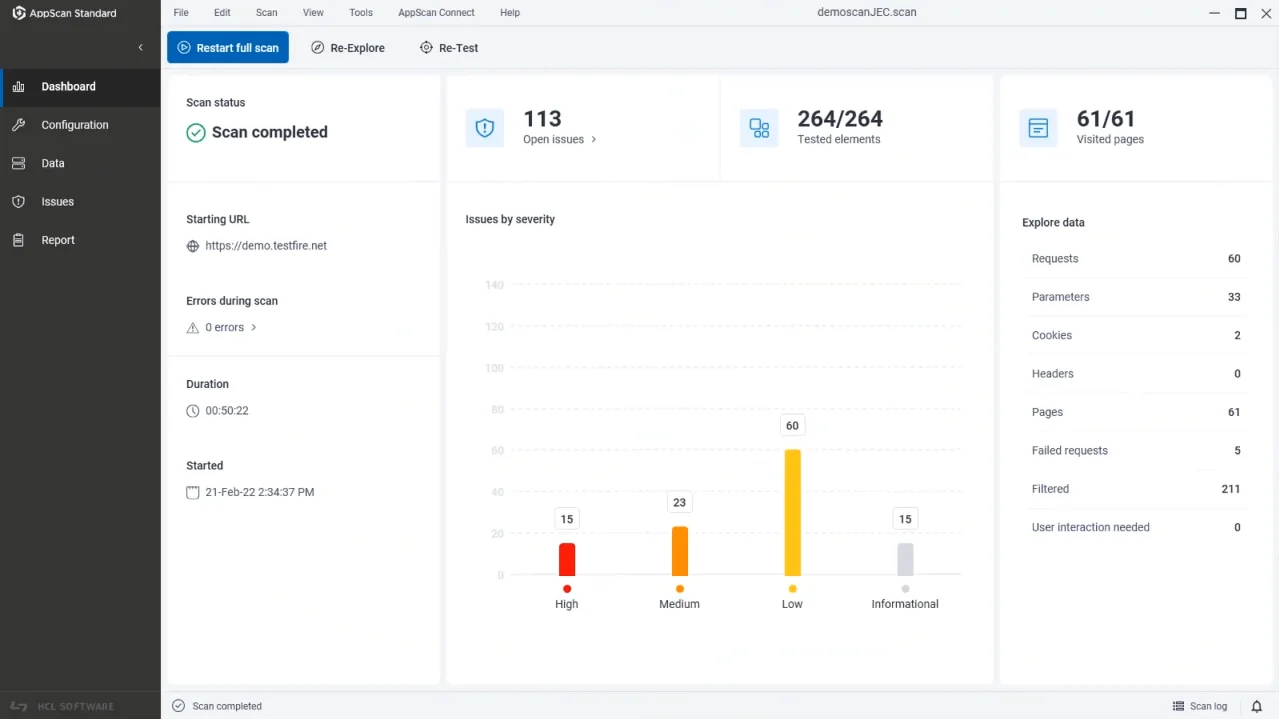This screenshot has height=719, width=1279.
Task: Open the AppScan Connect menu
Action: click(435, 12)
